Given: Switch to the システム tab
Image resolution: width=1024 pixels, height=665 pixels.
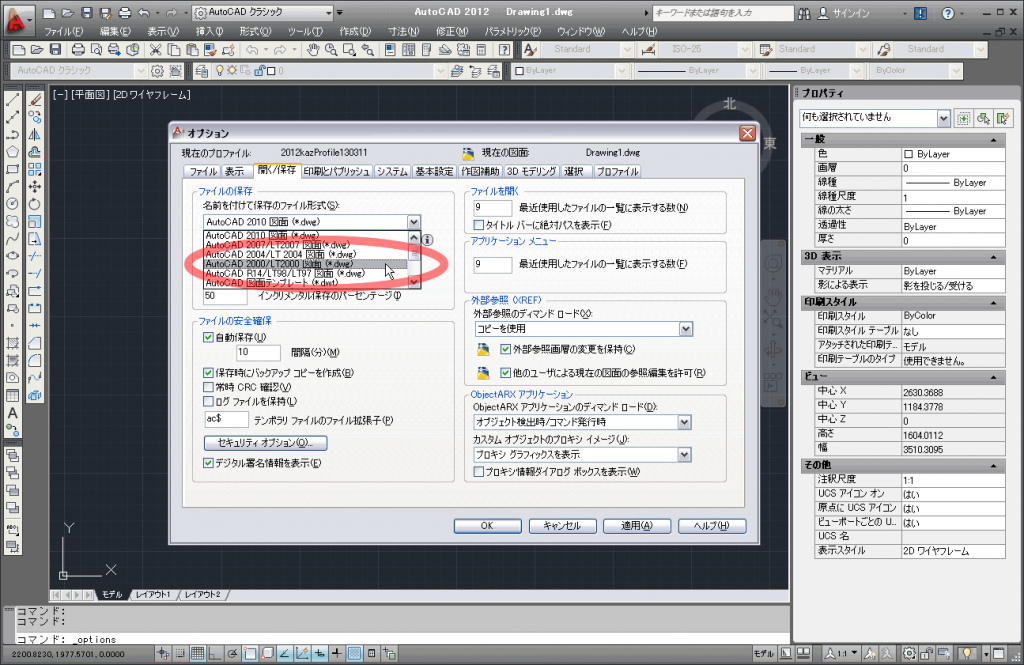Looking at the screenshot, I should coord(392,171).
